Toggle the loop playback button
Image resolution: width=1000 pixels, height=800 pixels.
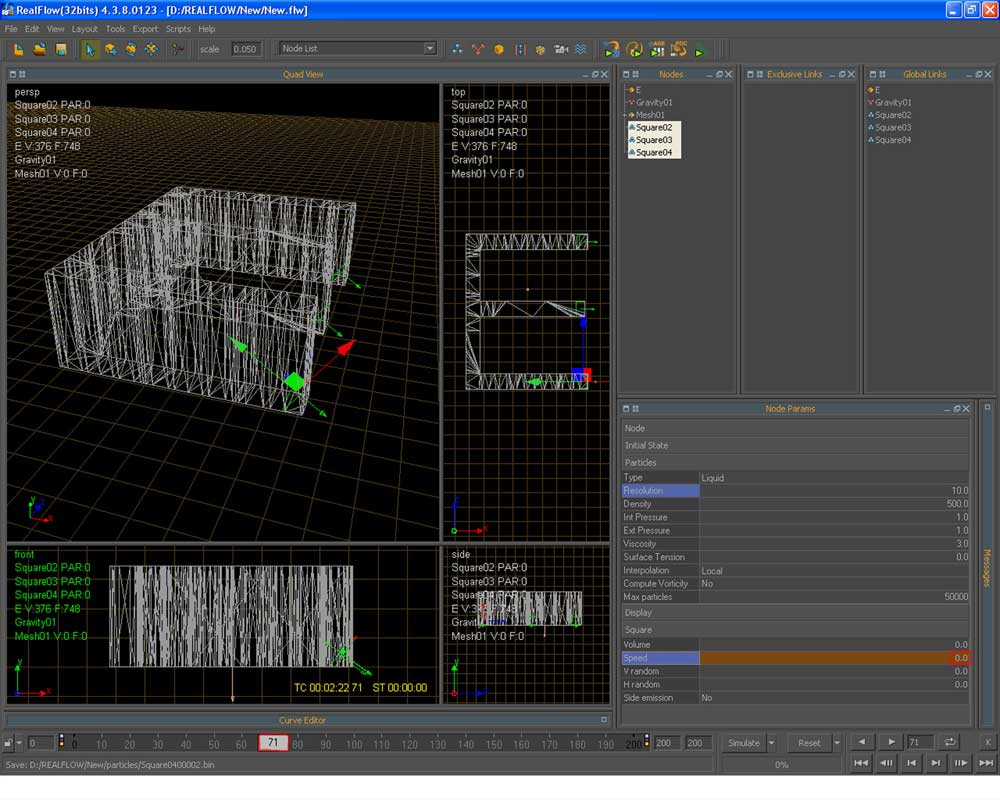coord(950,742)
